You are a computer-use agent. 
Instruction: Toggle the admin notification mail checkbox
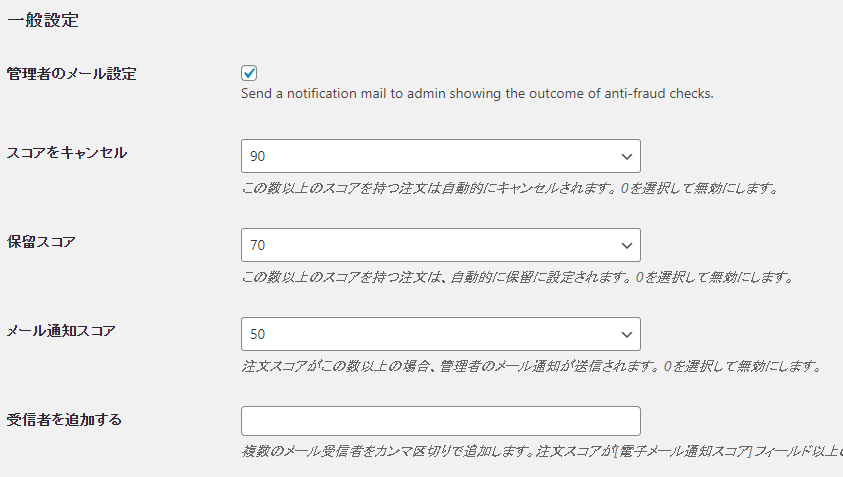pyautogui.click(x=249, y=73)
